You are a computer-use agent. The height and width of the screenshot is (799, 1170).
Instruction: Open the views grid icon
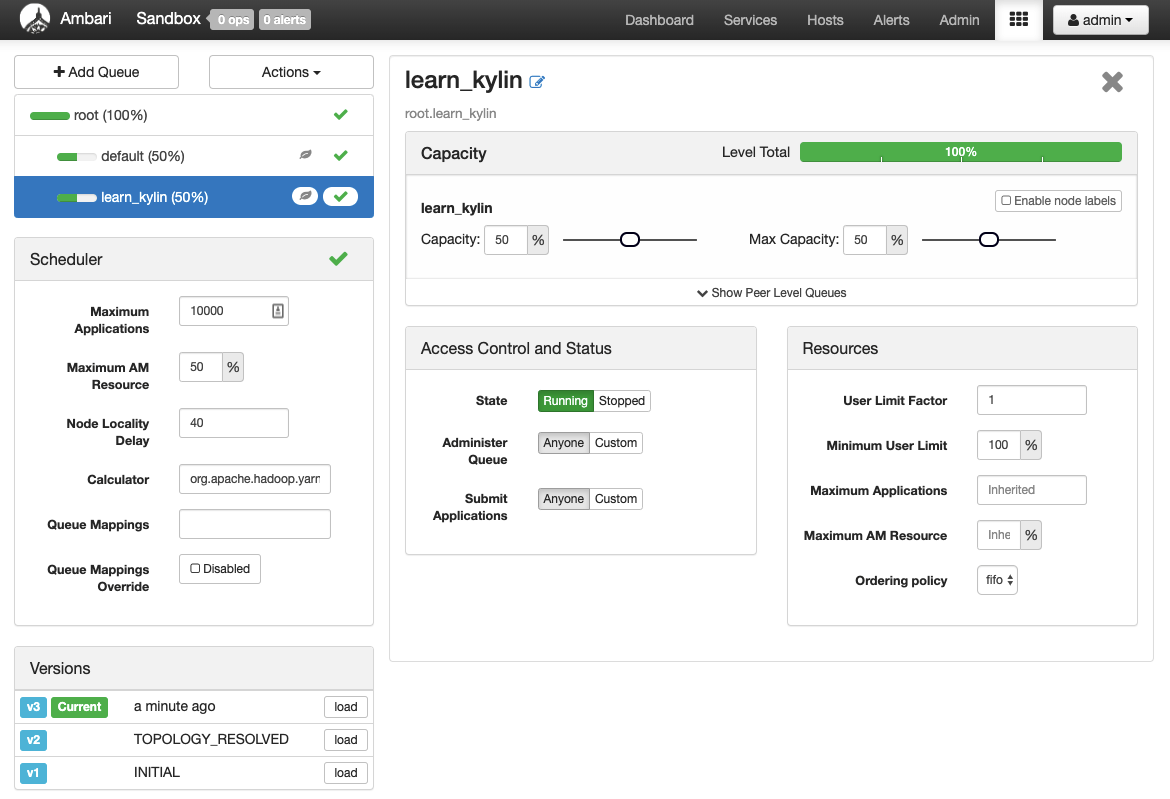tap(1018, 20)
